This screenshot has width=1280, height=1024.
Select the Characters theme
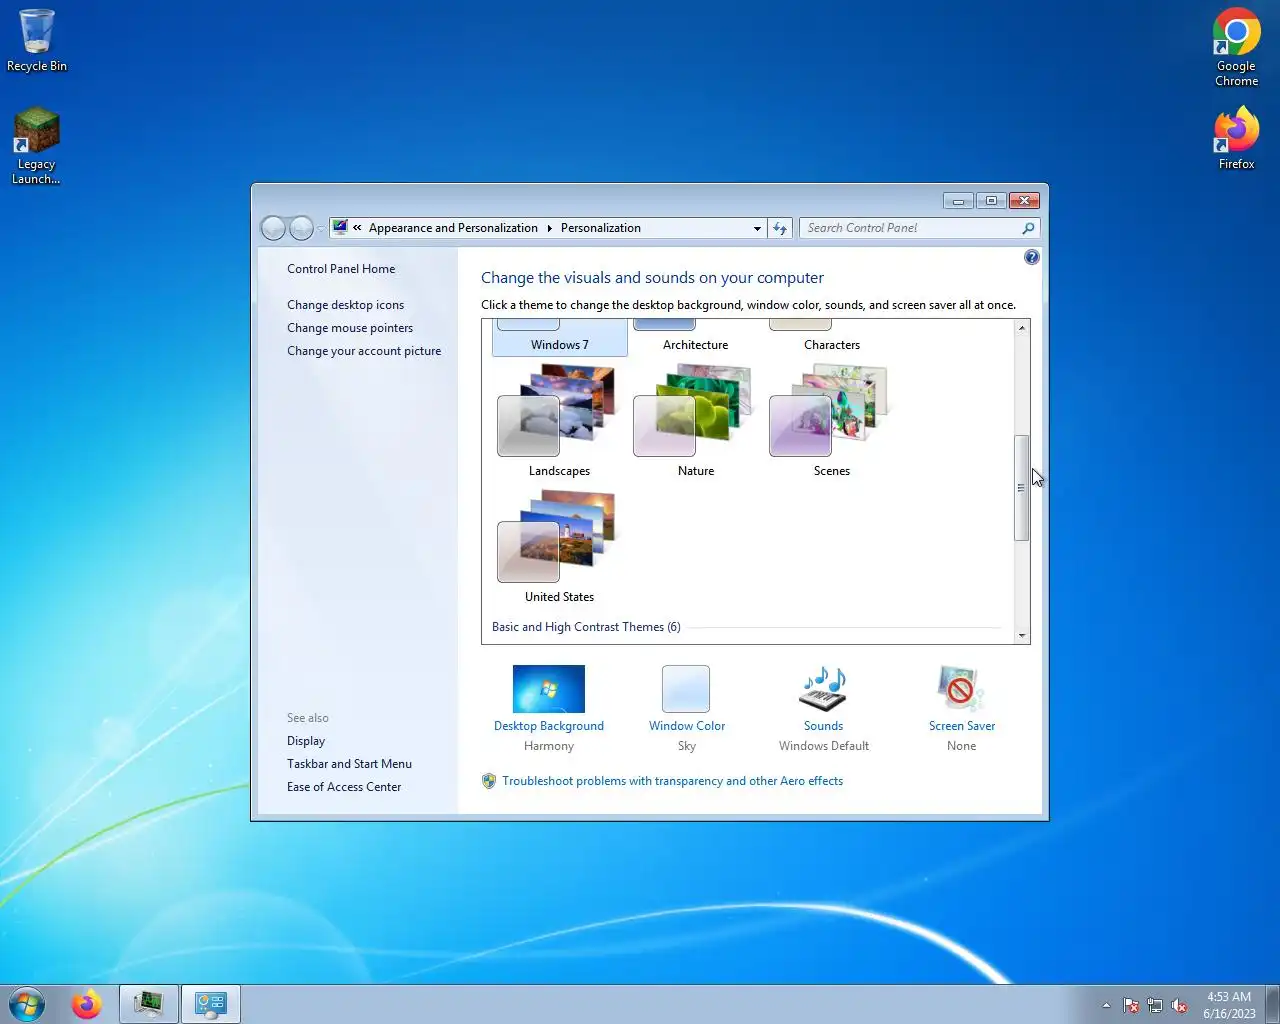pyautogui.click(x=832, y=337)
